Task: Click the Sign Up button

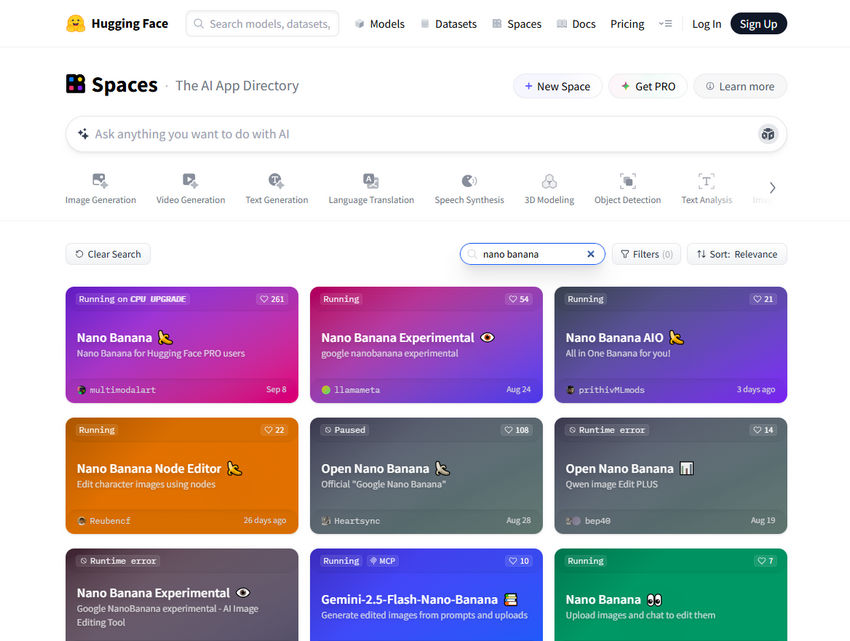Action: click(758, 24)
